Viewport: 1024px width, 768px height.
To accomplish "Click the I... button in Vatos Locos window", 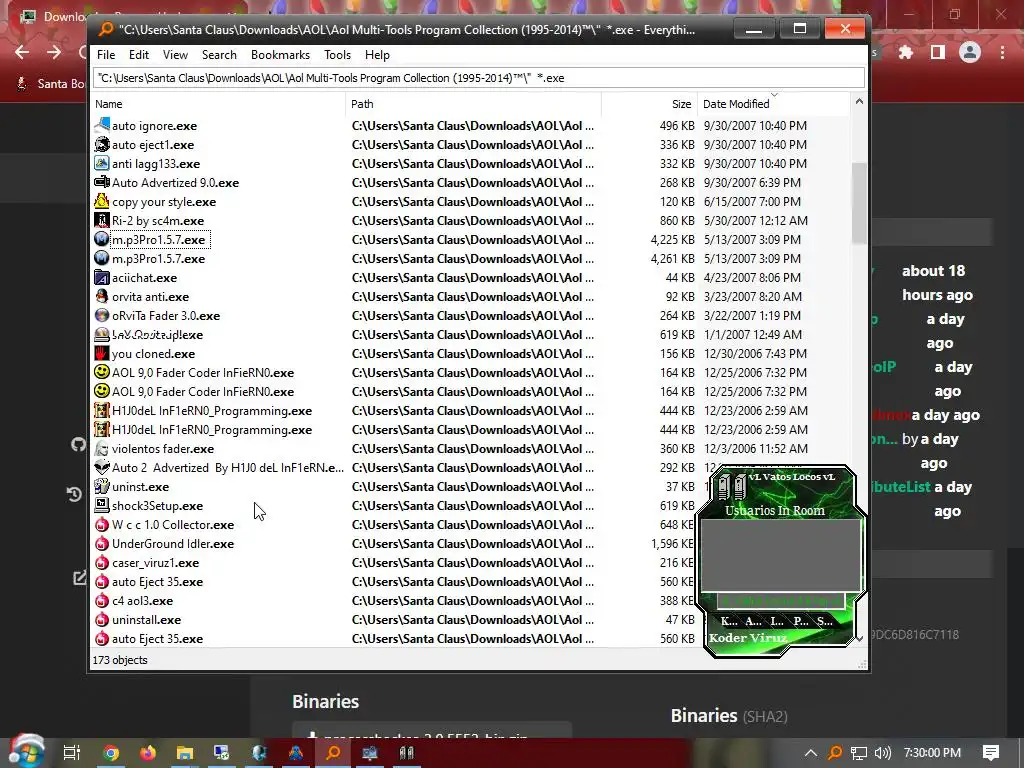I will tap(776, 621).
